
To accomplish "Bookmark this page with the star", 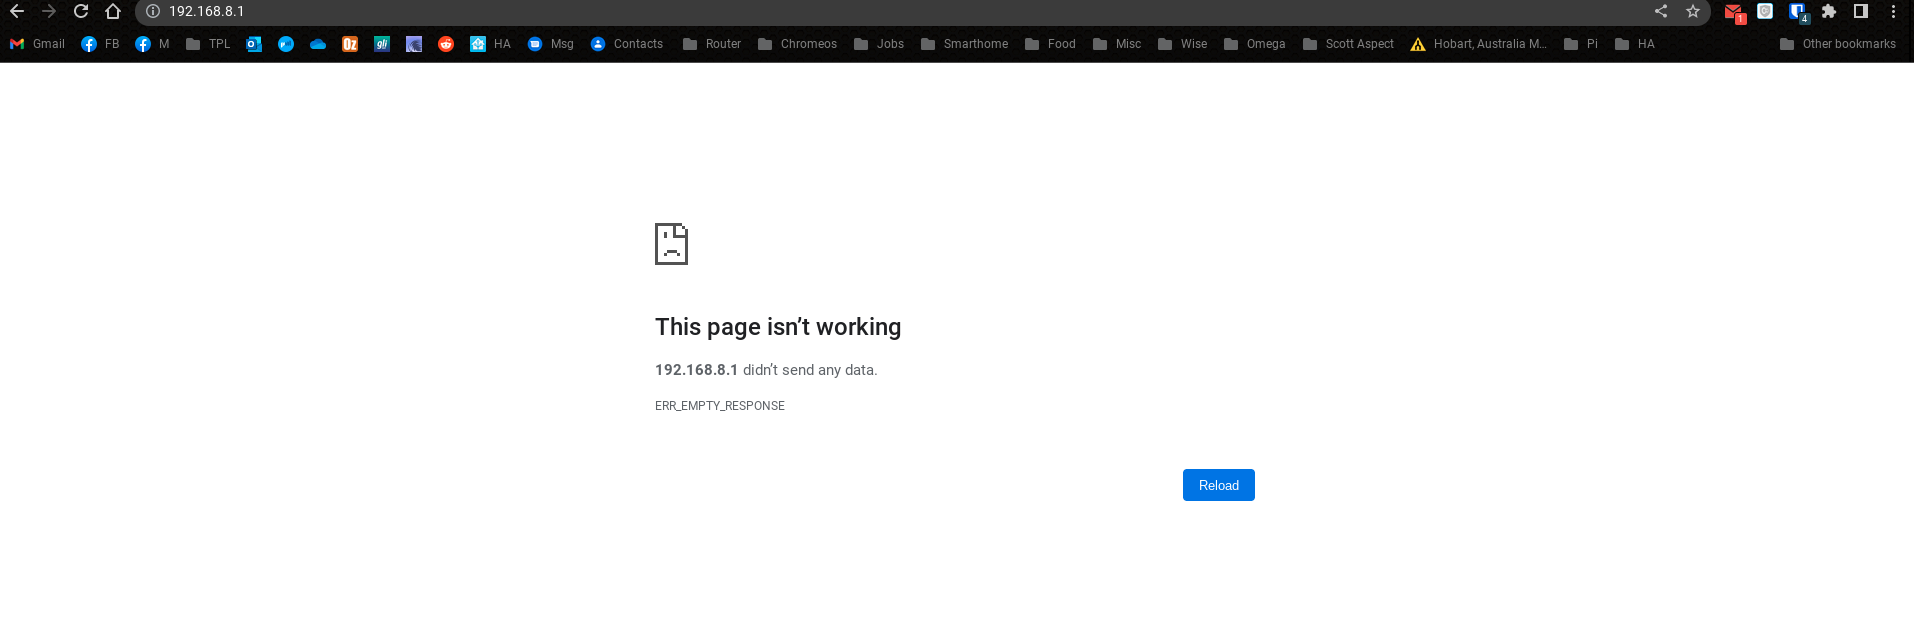I will (x=1693, y=12).
